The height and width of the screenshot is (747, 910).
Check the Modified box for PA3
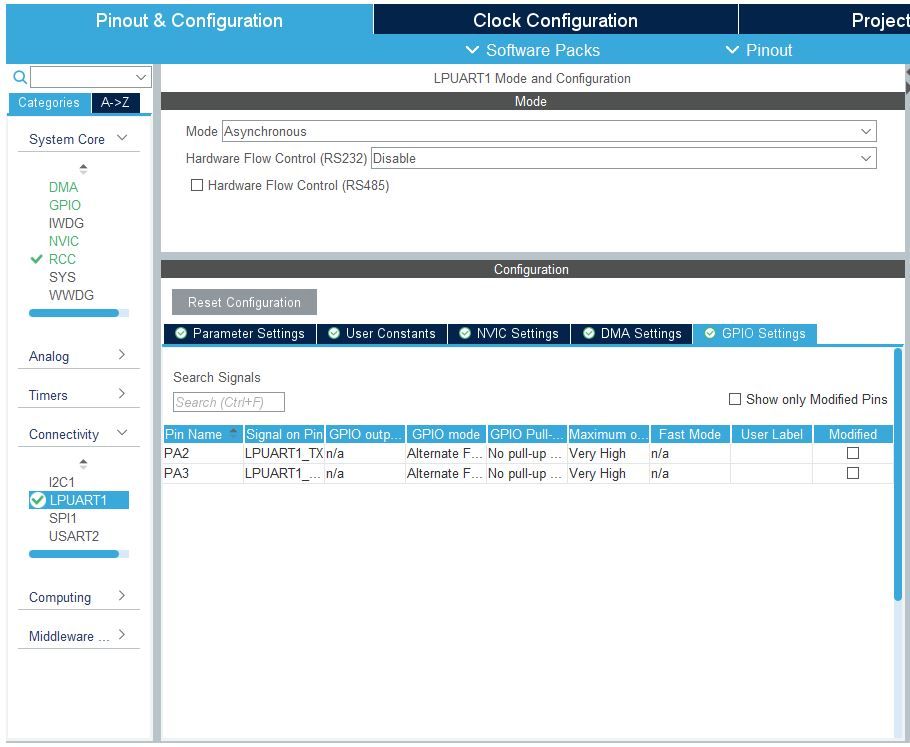pos(853,474)
